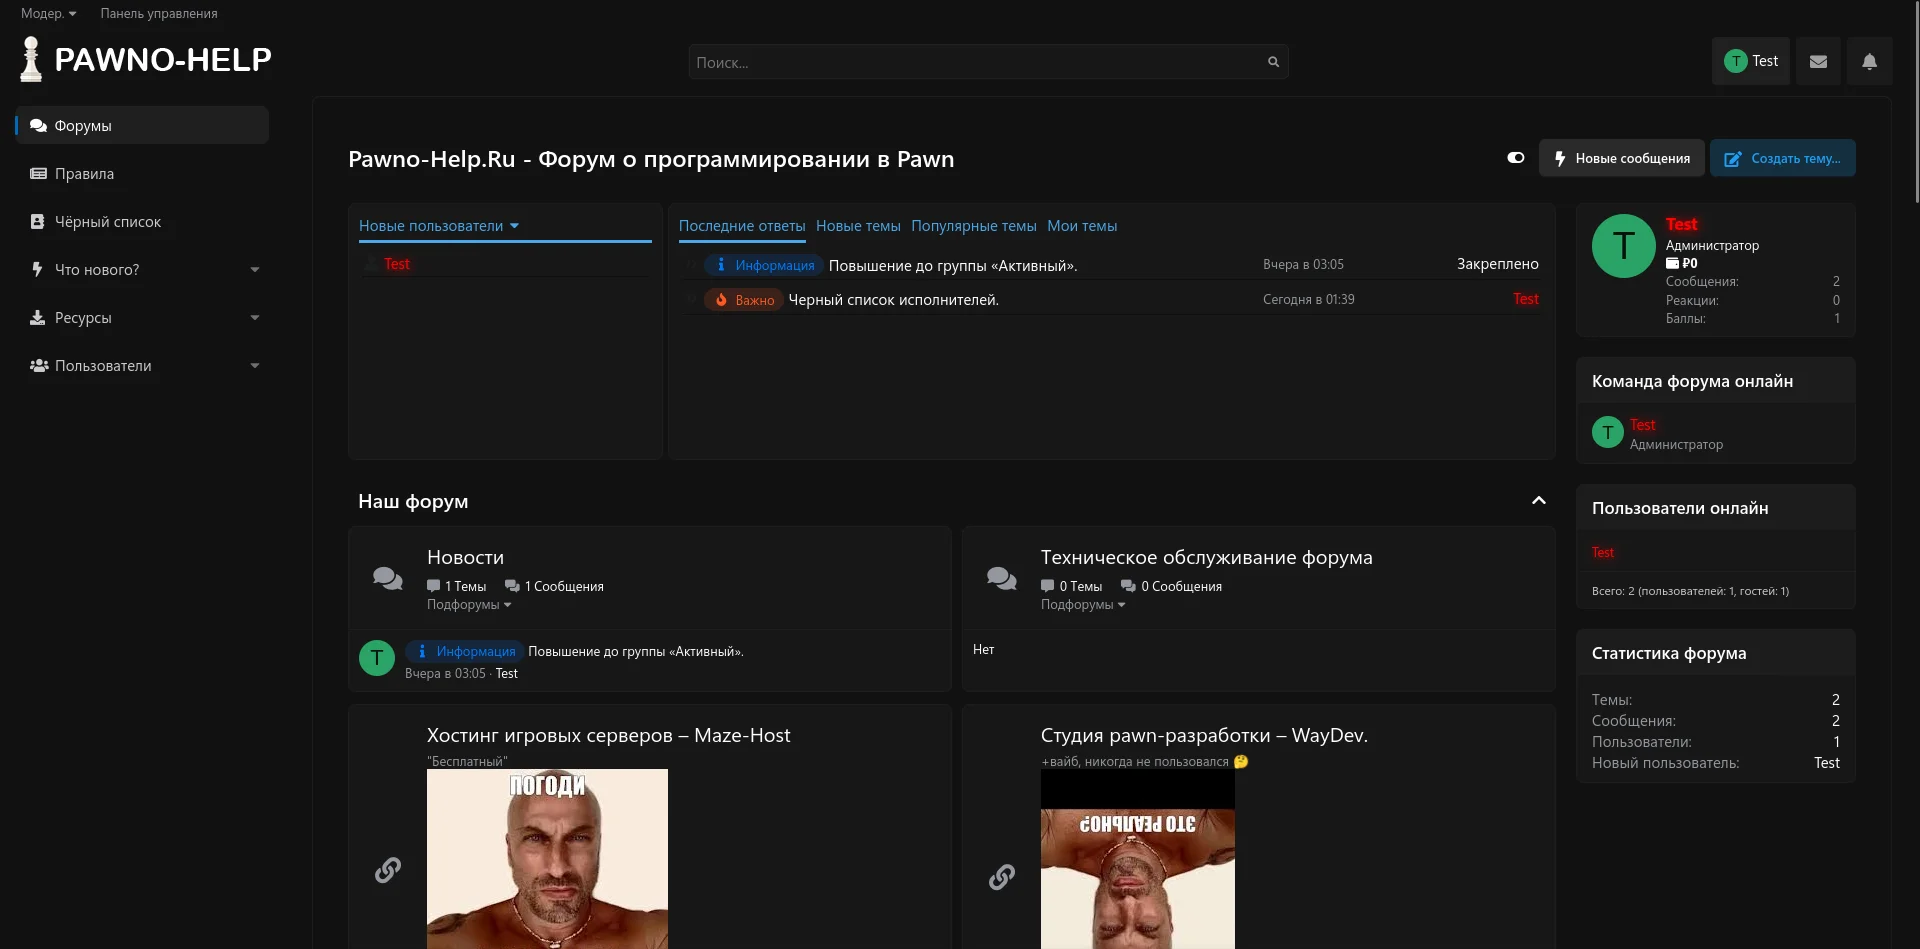Open the notifications bell icon
The image size is (1920, 949).
[x=1869, y=61]
